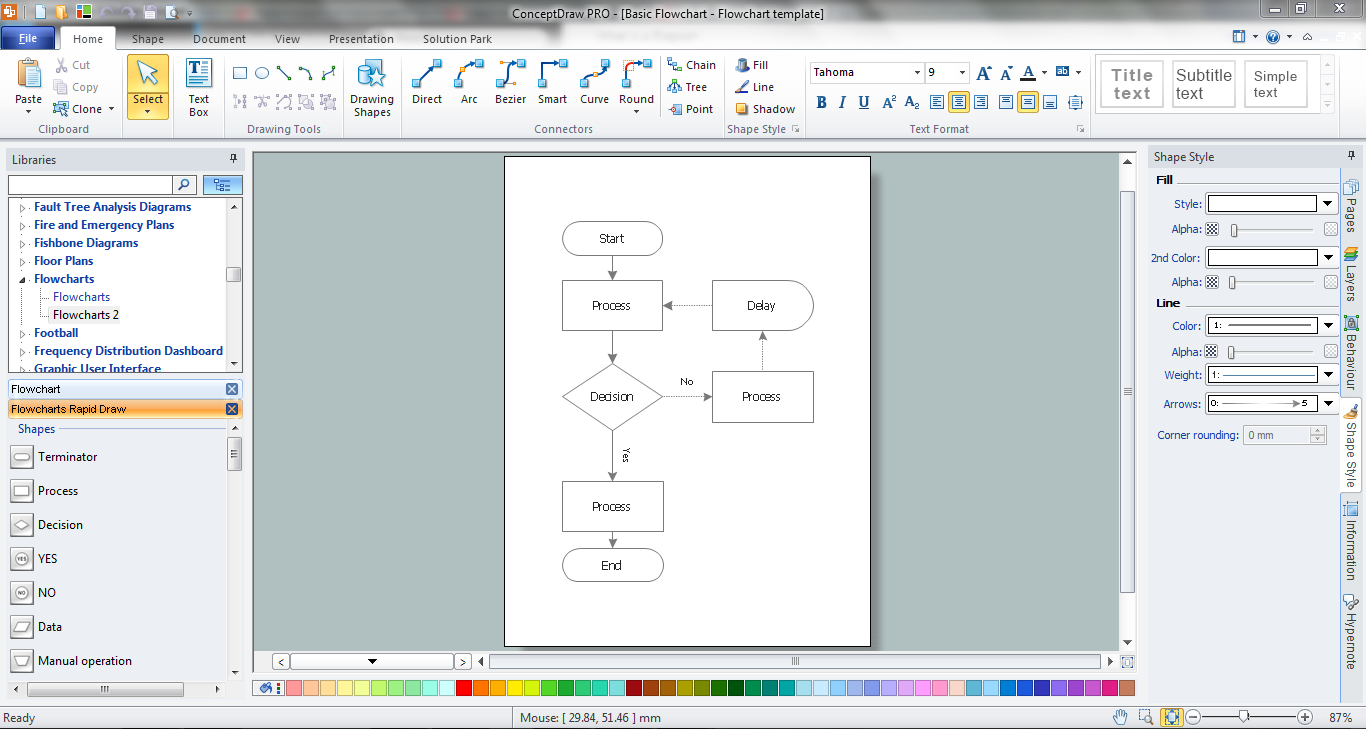Set text alignment to right
1366x729 pixels.
coord(981,102)
